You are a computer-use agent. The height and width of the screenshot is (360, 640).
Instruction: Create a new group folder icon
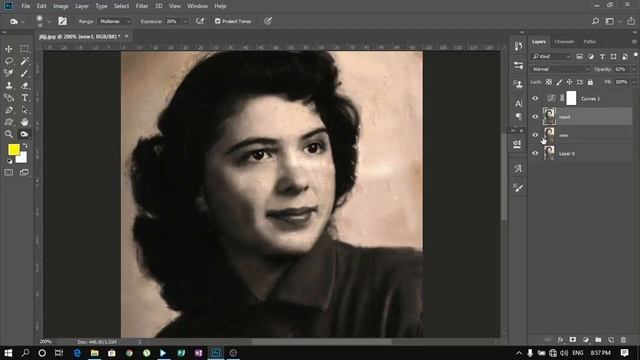coord(598,340)
